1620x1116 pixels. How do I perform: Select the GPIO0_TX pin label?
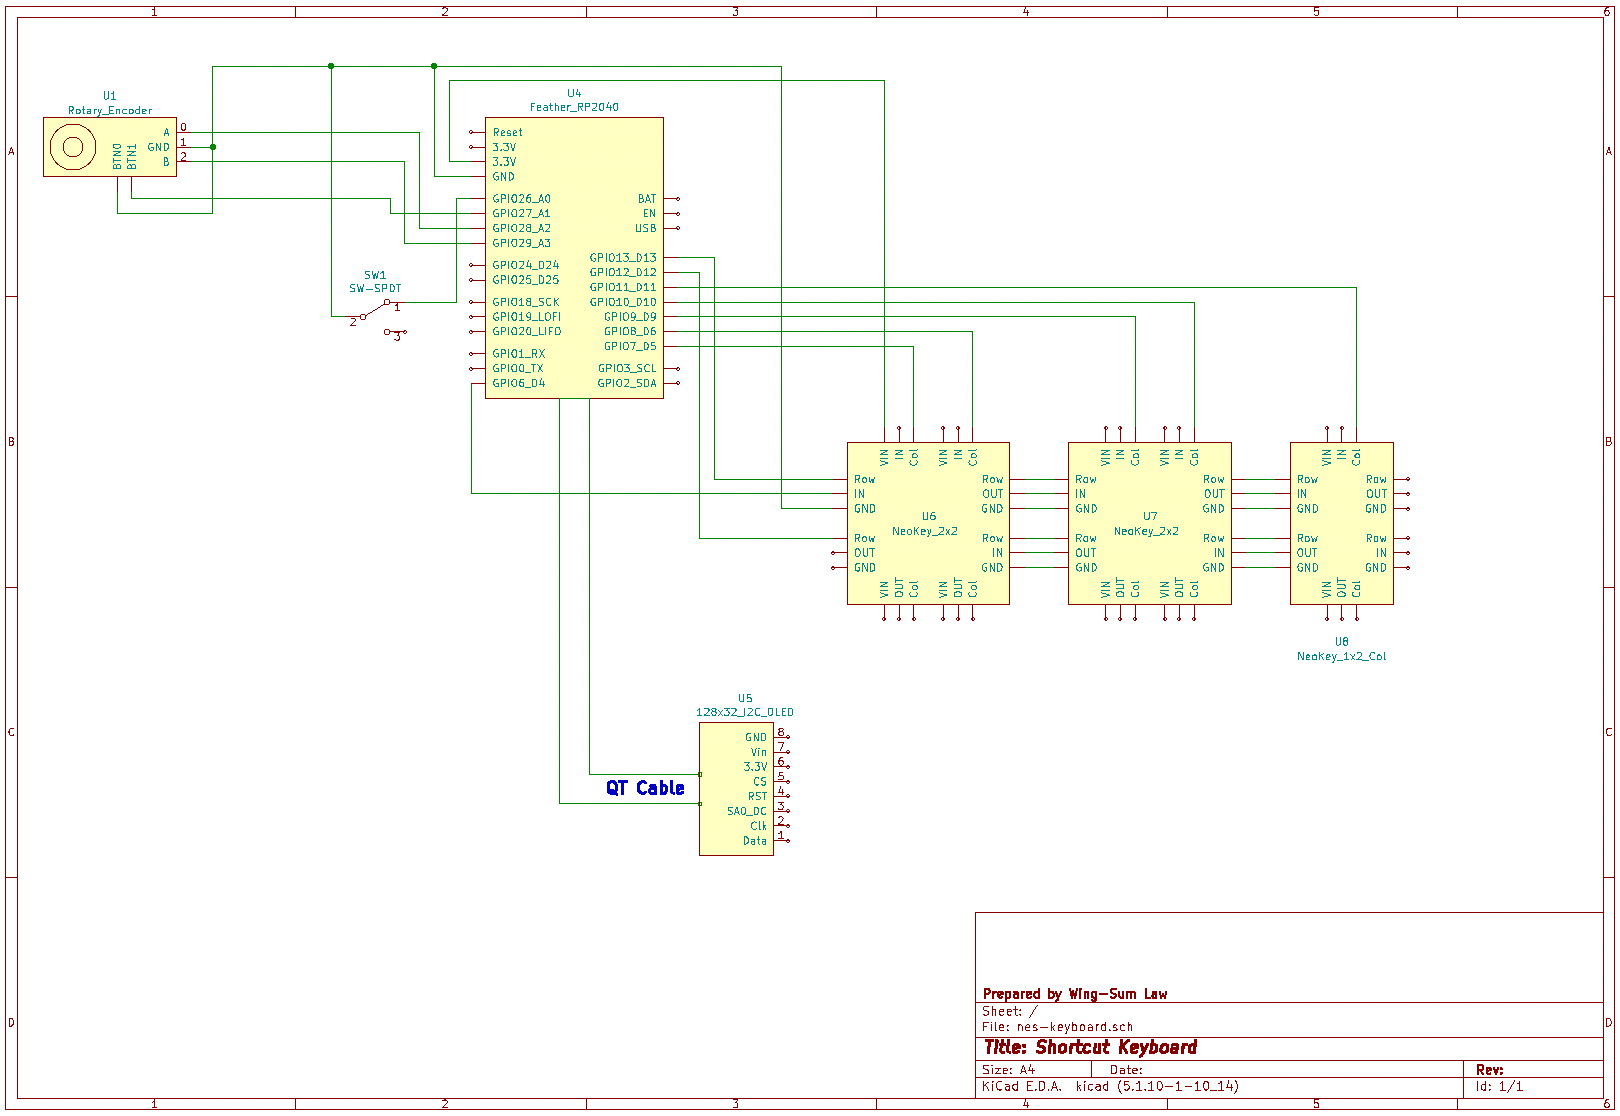[517, 368]
